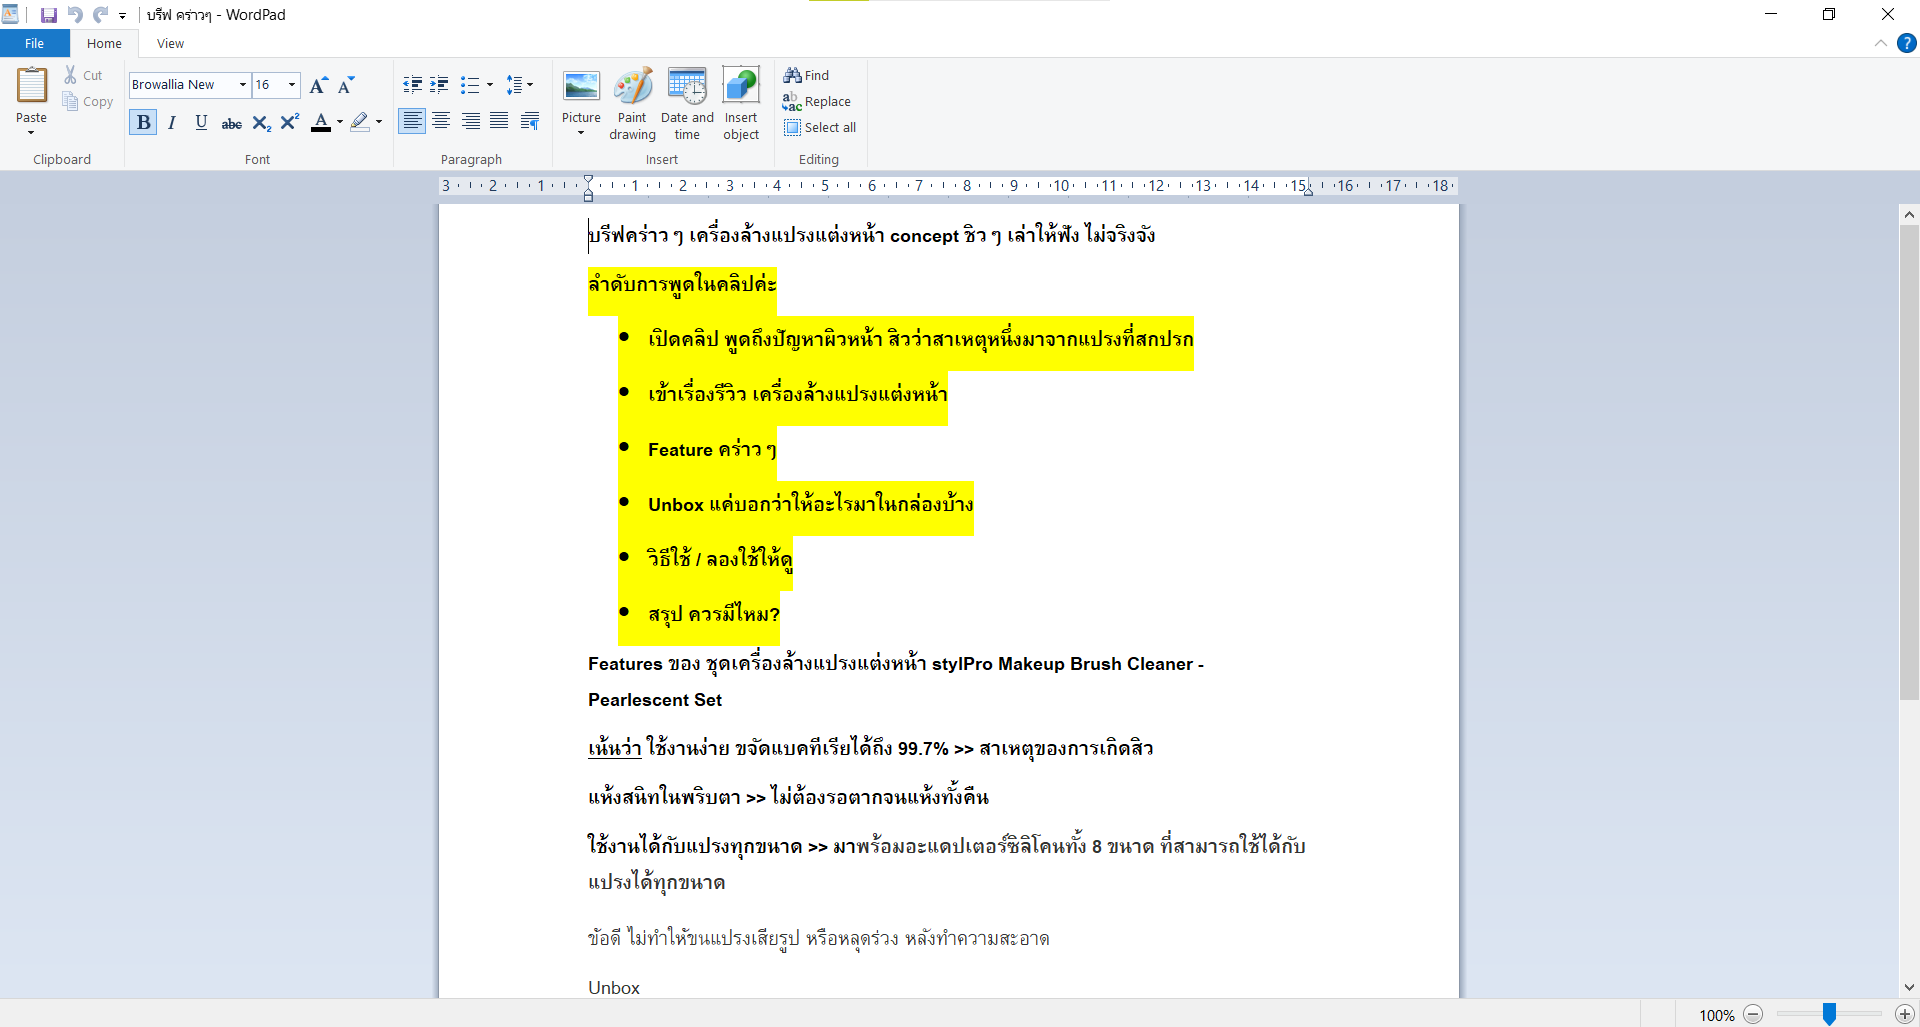Click the Increase indent icon

(439, 85)
